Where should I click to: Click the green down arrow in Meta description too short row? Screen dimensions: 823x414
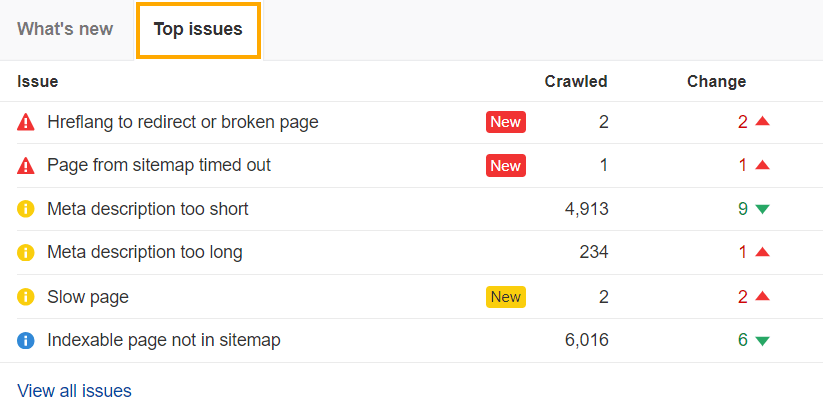(x=763, y=209)
